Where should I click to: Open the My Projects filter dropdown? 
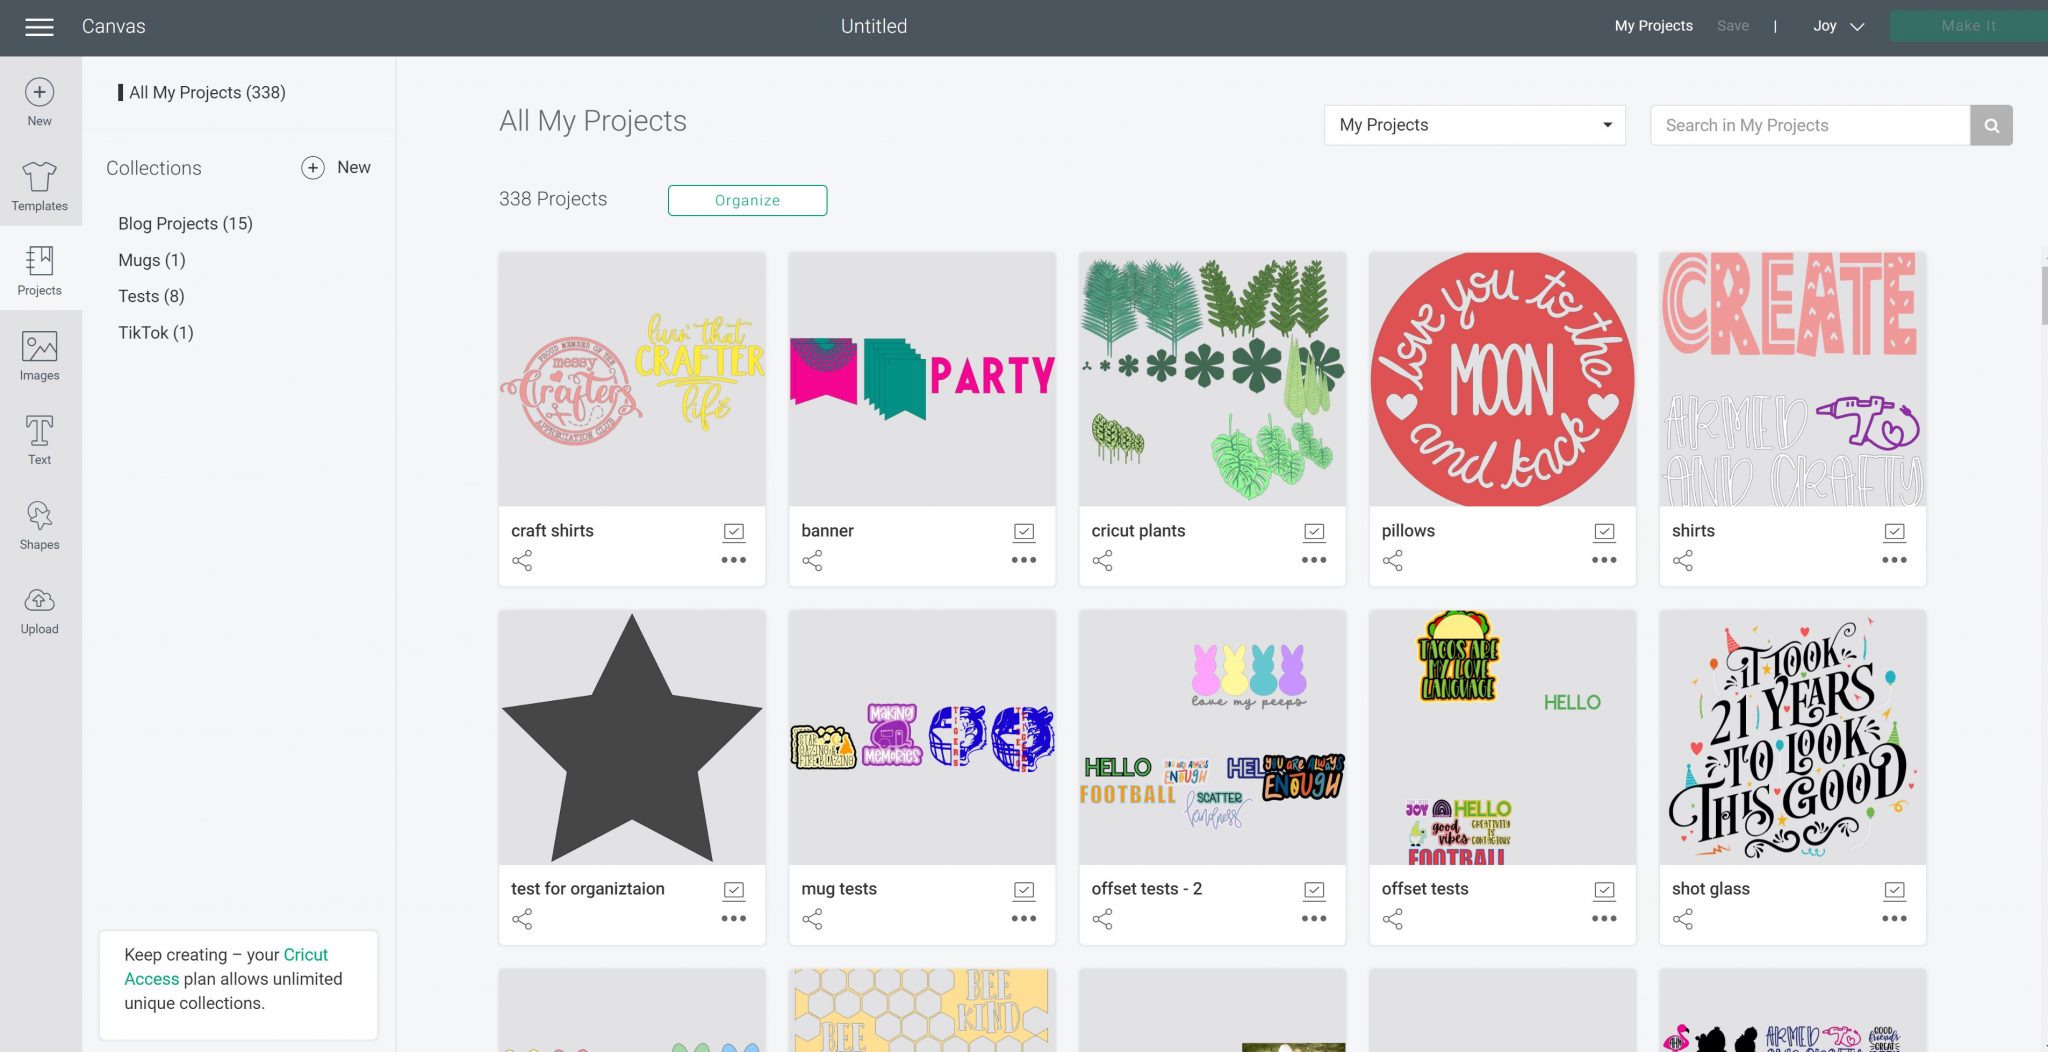pyautogui.click(x=1474, y=125)
